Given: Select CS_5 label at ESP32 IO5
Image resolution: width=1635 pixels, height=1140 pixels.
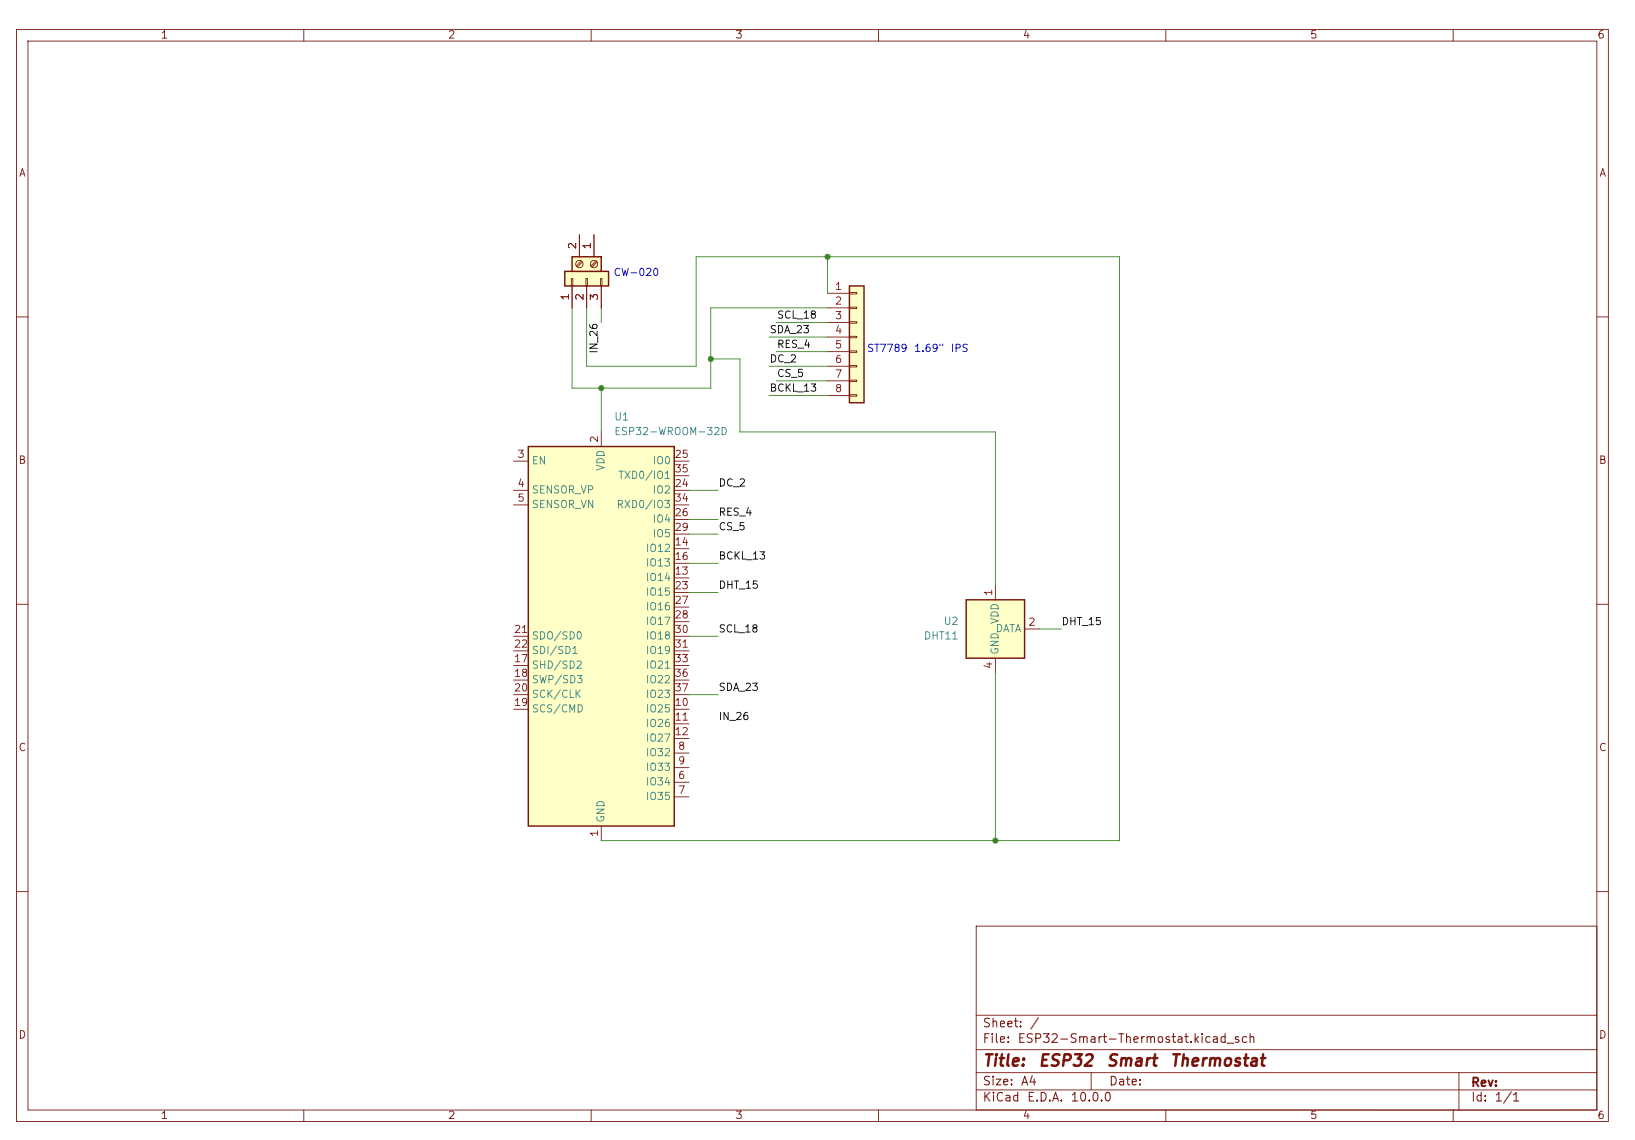Looking at the screenshot, I should tap(732, 527).
